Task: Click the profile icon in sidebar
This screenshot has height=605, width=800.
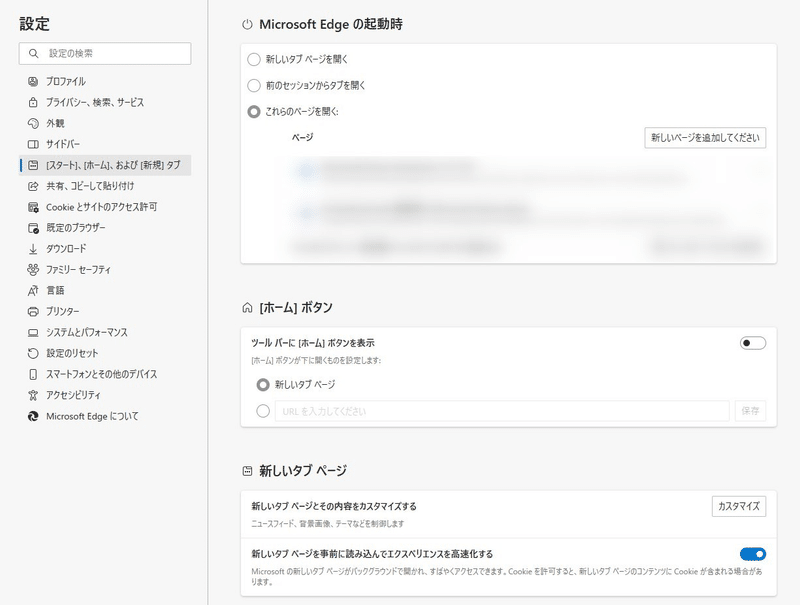Action: (x=33, y=81)
